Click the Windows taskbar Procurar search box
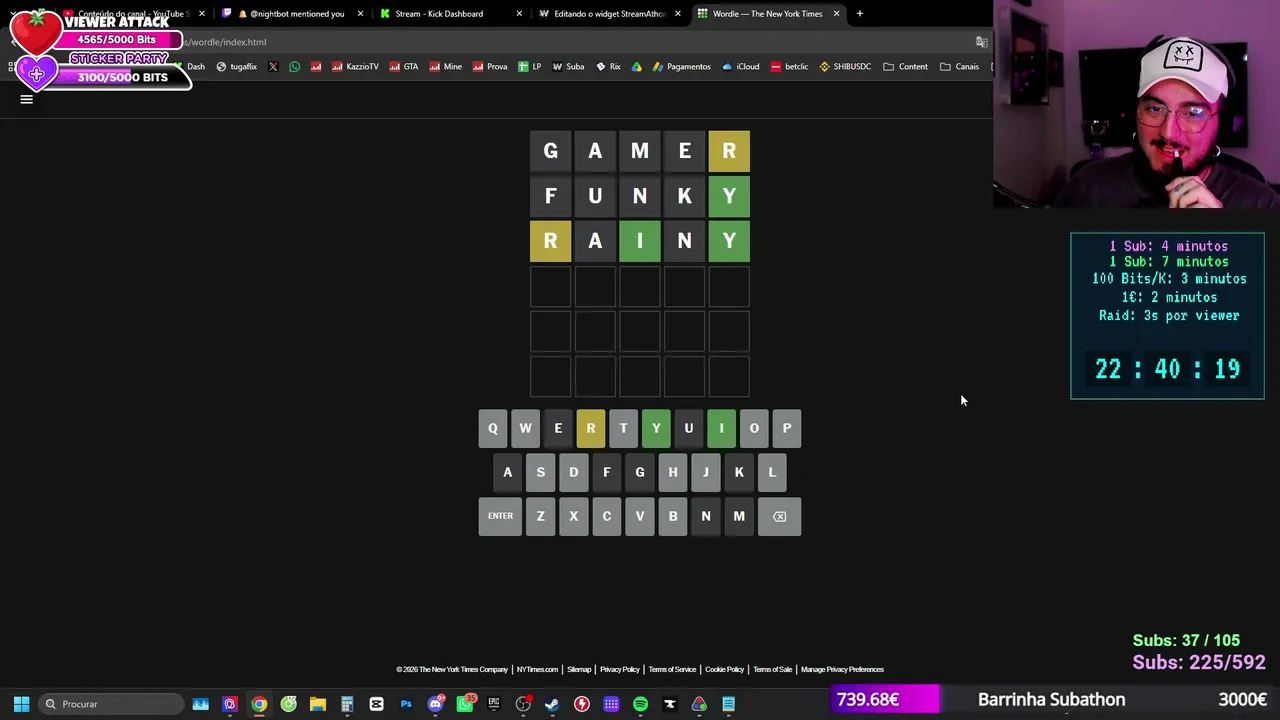This screenshot has width=1280, height=720. tap(111, 704)
